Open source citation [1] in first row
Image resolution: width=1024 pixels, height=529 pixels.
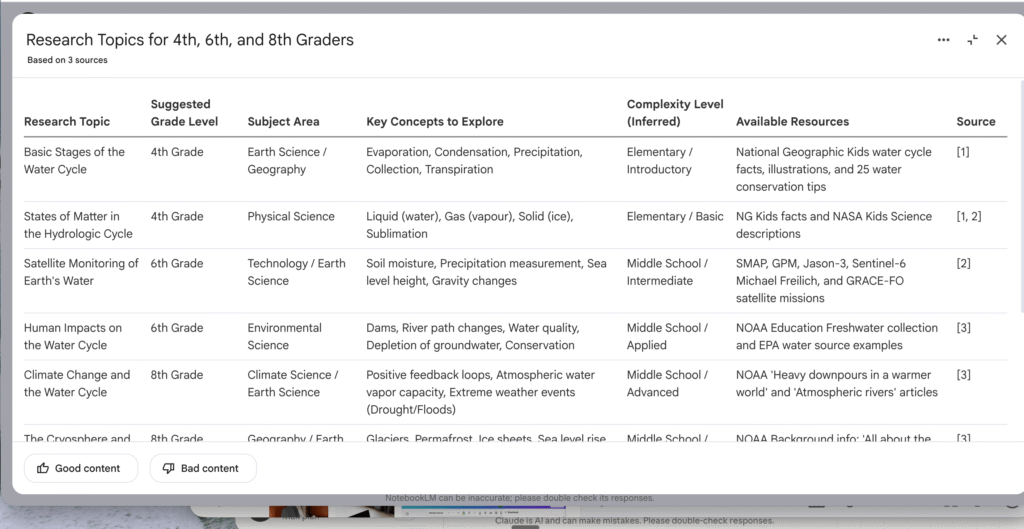[x=963, y=152]
